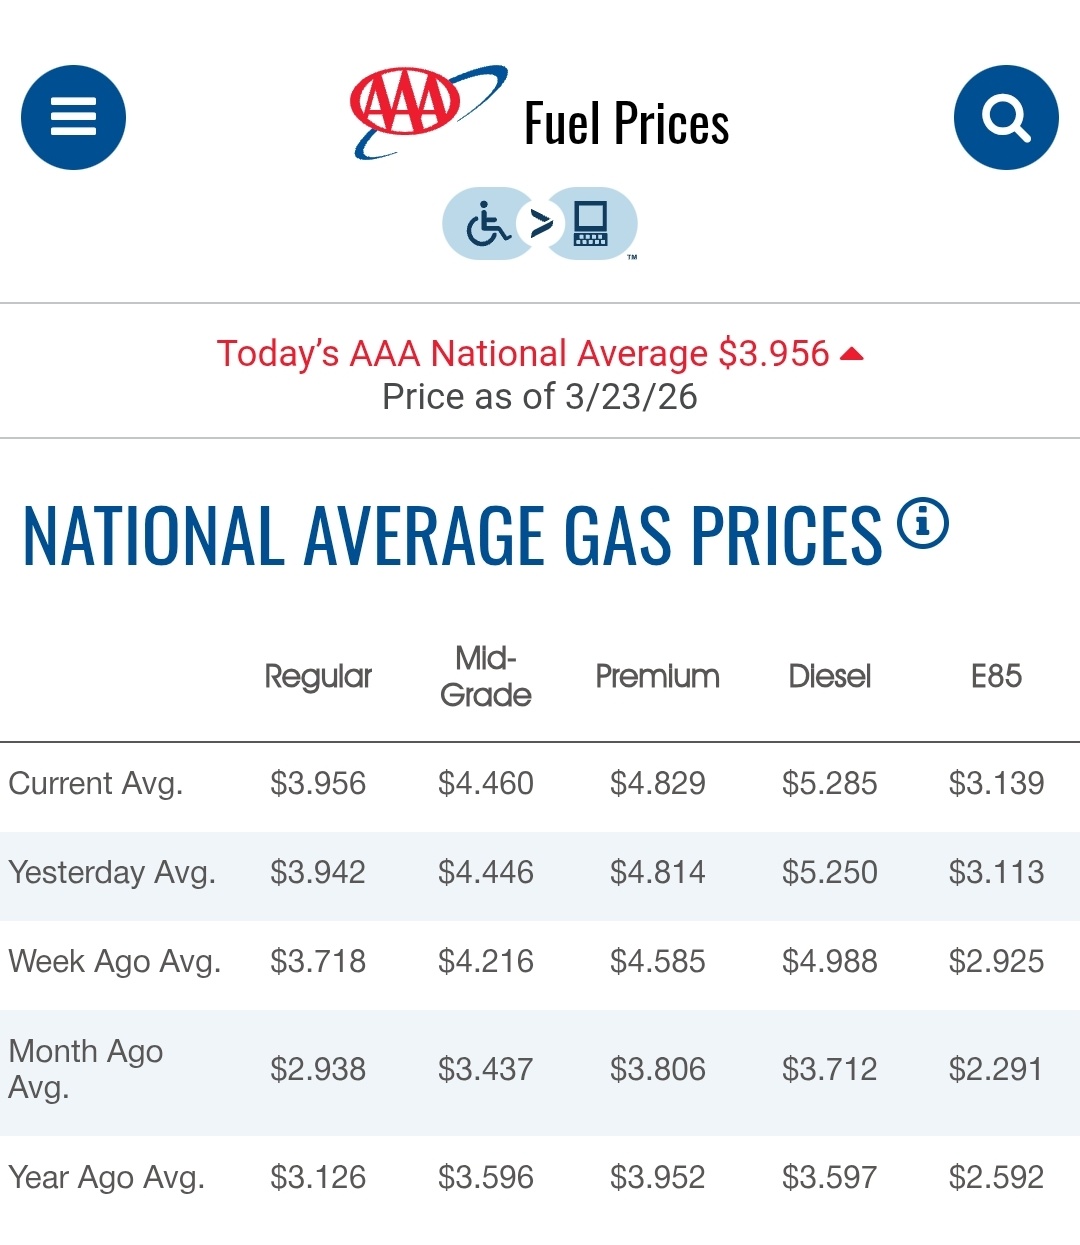This screenshot has width=1080, height=1245.
Task: Open the National Average info icon
Action: (922, 523)
